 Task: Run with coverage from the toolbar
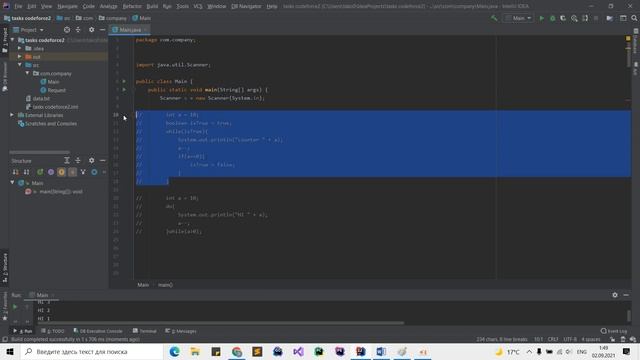563,18
